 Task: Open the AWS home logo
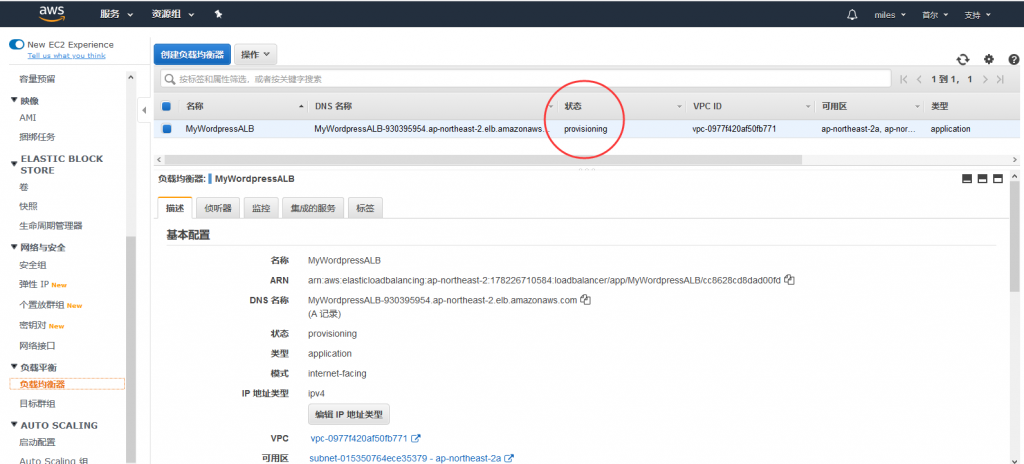pos(52,13)
